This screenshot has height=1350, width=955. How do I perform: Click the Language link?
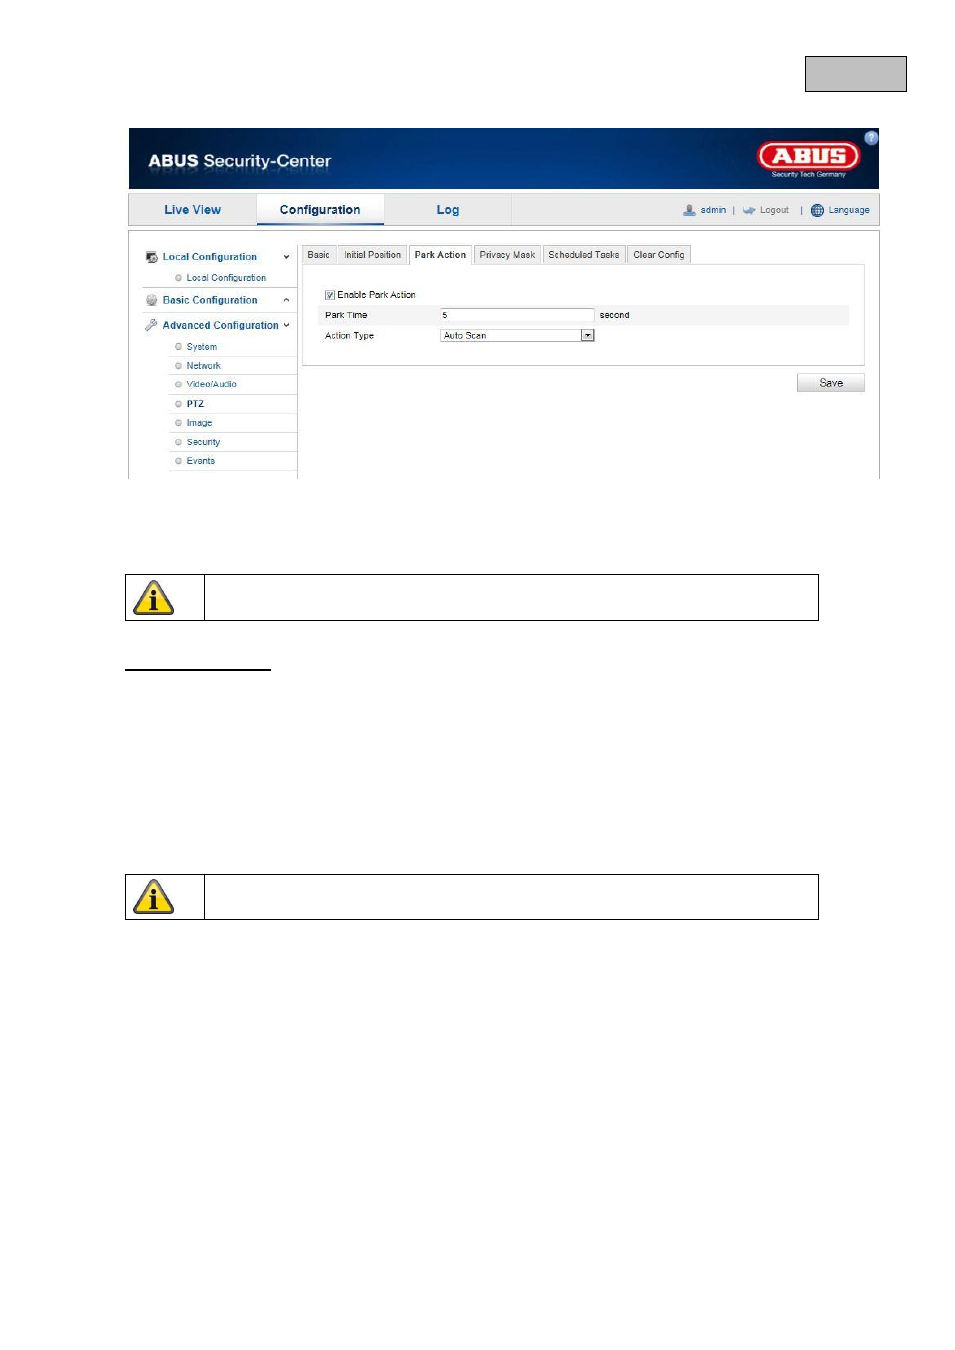pyautogui.click(x=849, y=210)
